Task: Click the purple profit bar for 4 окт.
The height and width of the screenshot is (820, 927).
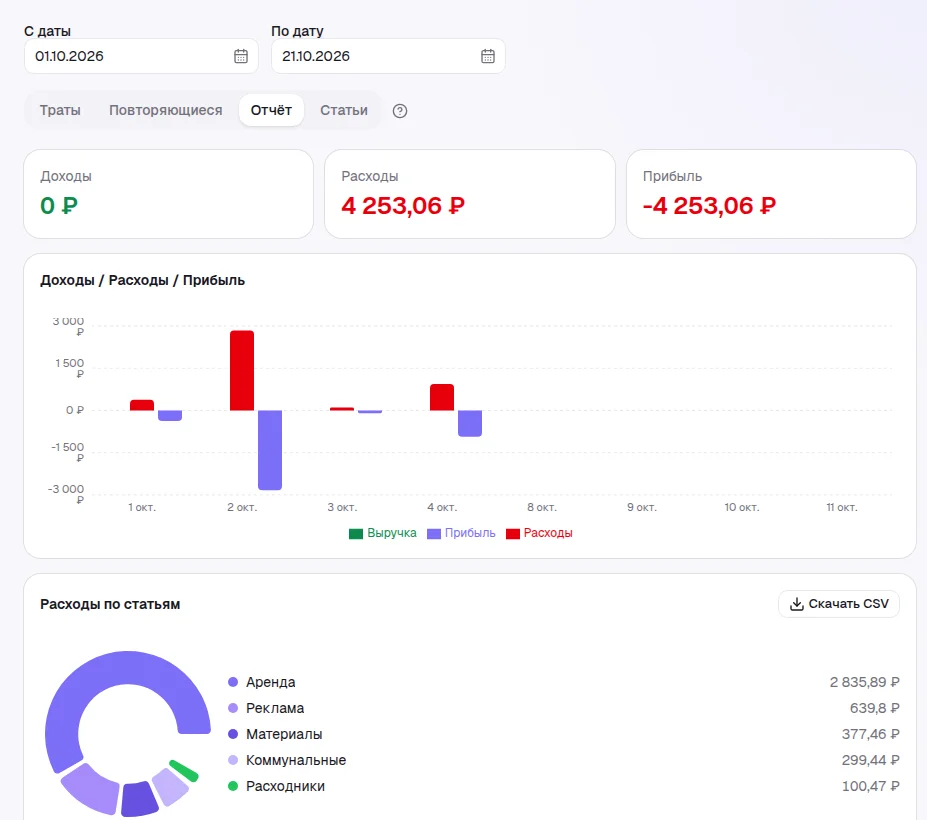Action: coord(470,423)
